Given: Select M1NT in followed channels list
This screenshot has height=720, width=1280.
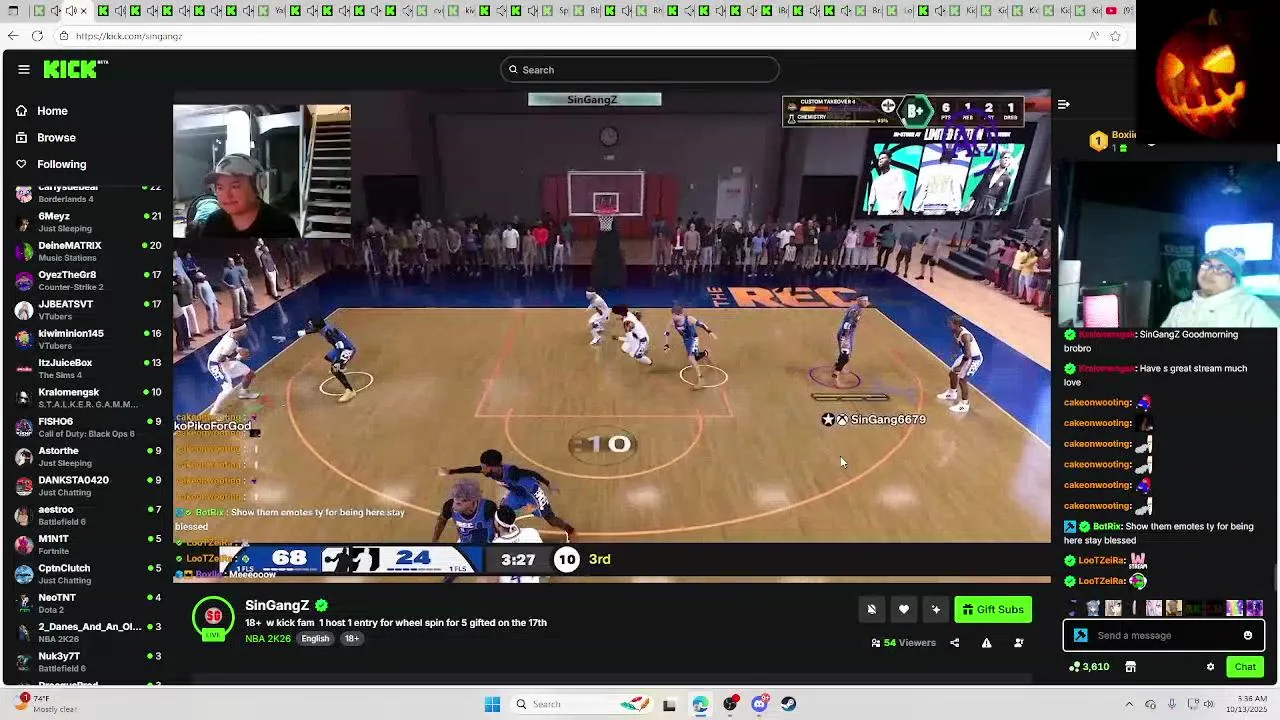Looking at the screenshot, I should coord(88,544).
